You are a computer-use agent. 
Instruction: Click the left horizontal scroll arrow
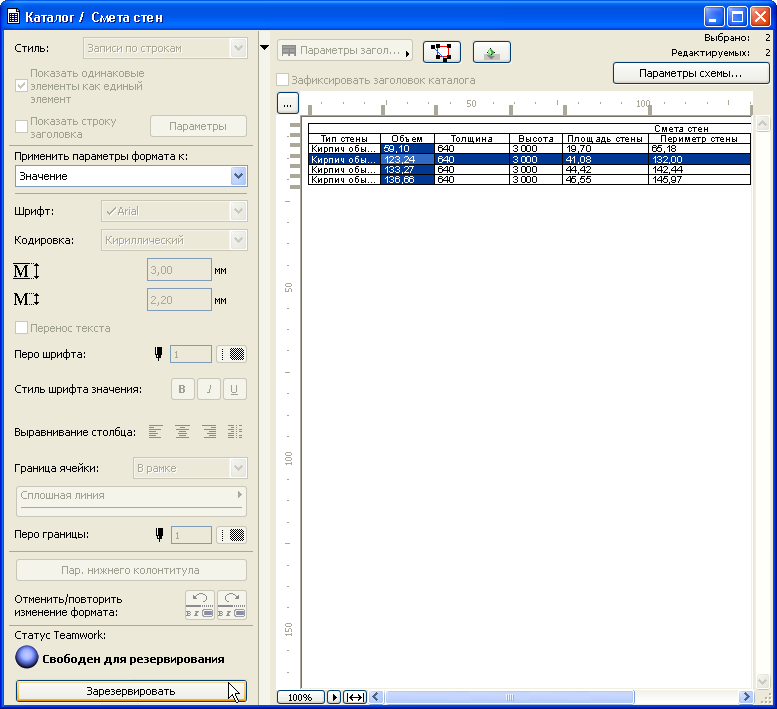(x=376, y=697)
